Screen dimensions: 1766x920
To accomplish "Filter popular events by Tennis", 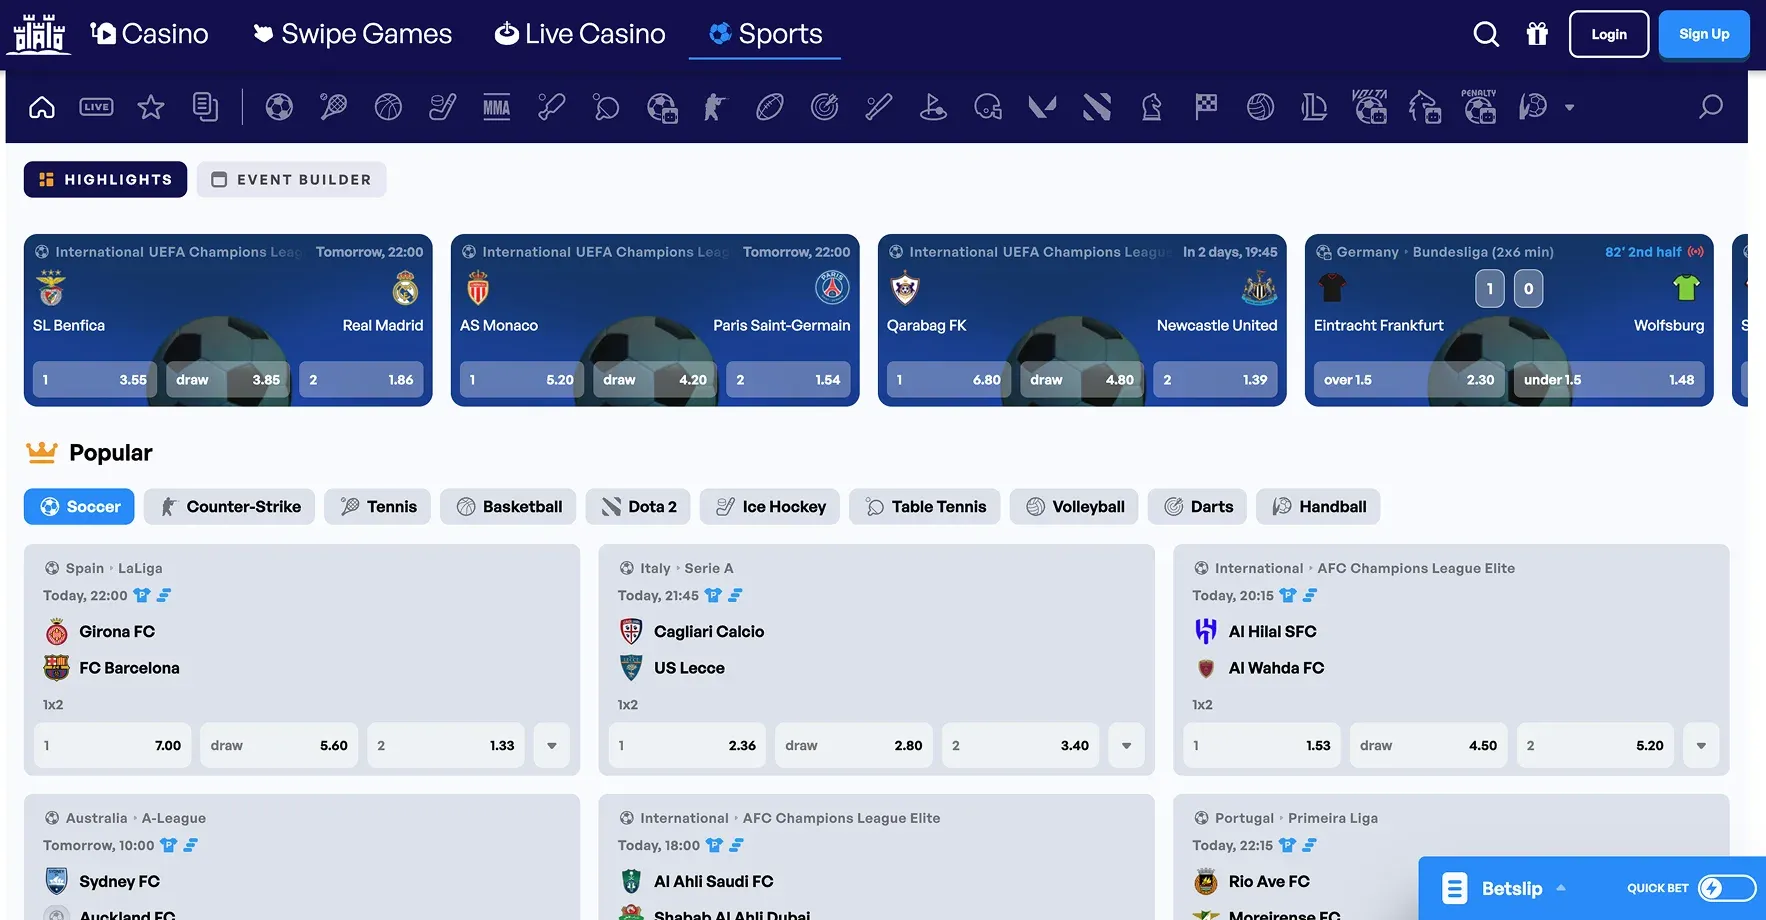I will pyautogui.click(x=378, y=507).
